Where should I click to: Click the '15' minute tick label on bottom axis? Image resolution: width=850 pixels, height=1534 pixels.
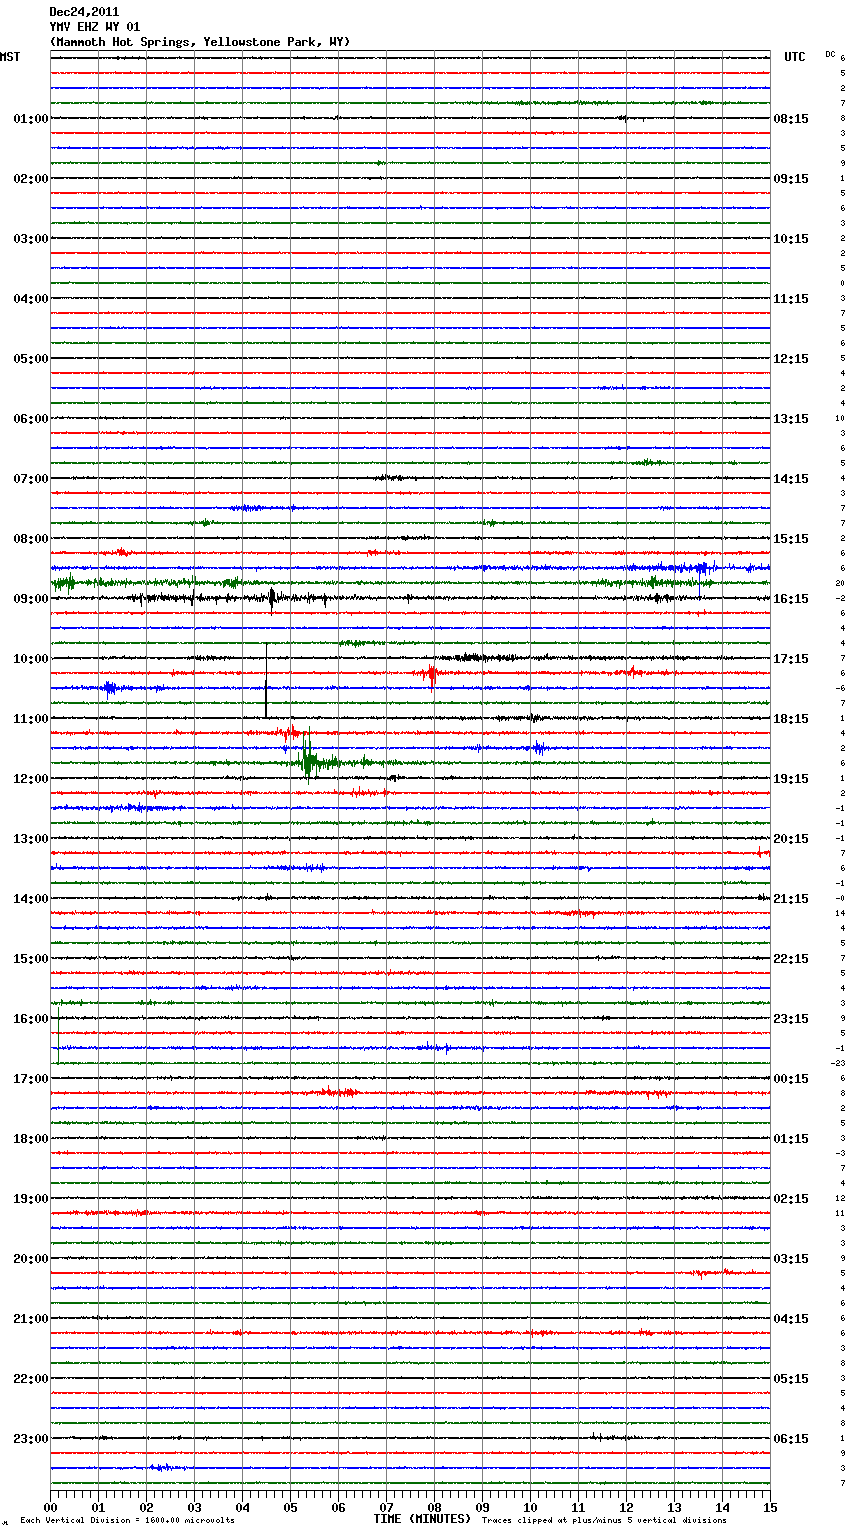769,1507
